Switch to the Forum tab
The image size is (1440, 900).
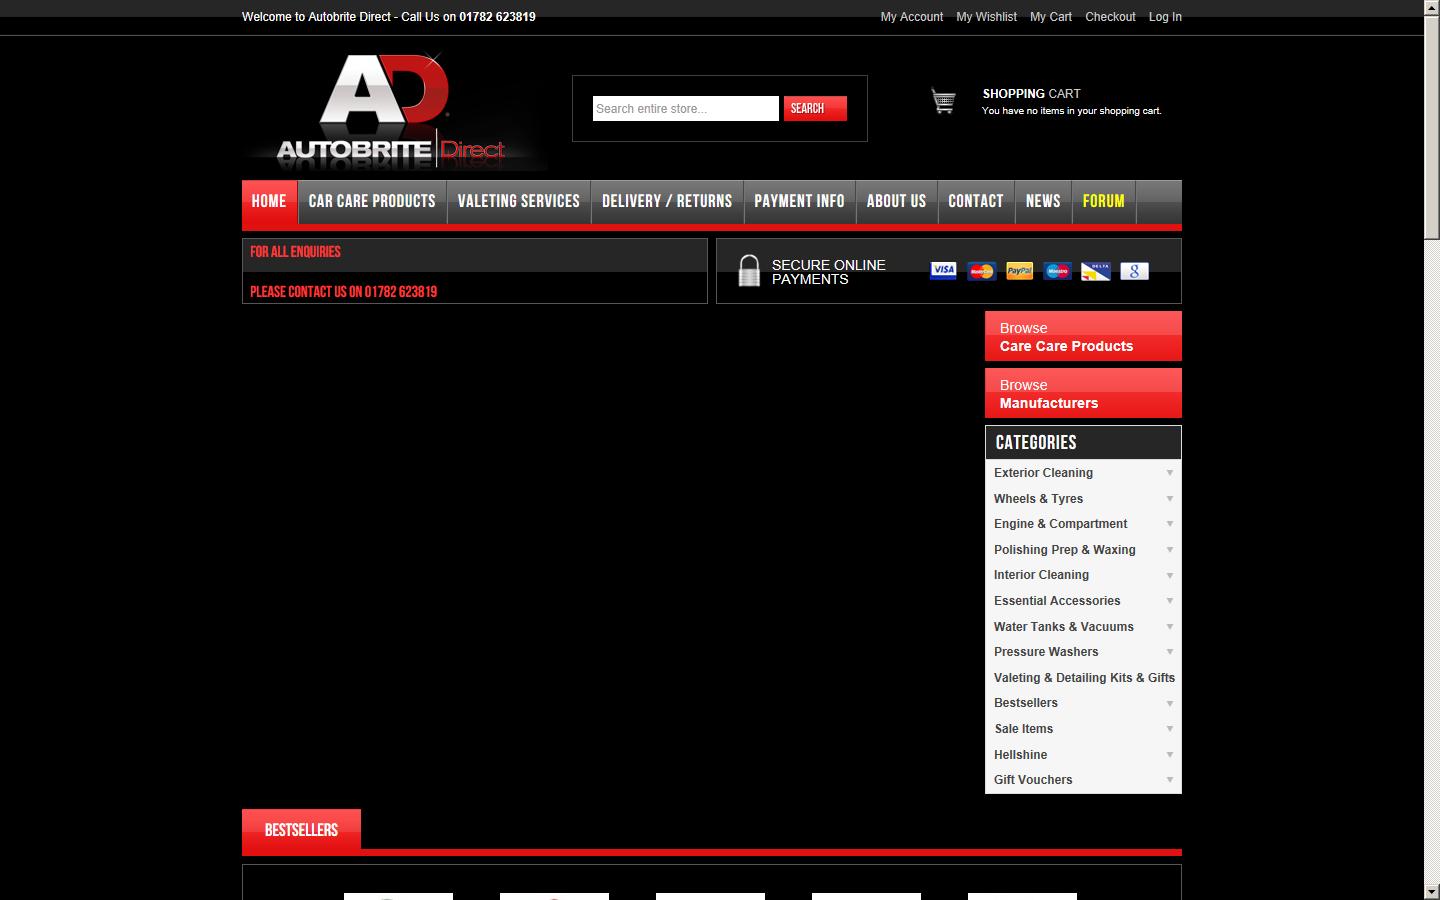point(1103,201)
